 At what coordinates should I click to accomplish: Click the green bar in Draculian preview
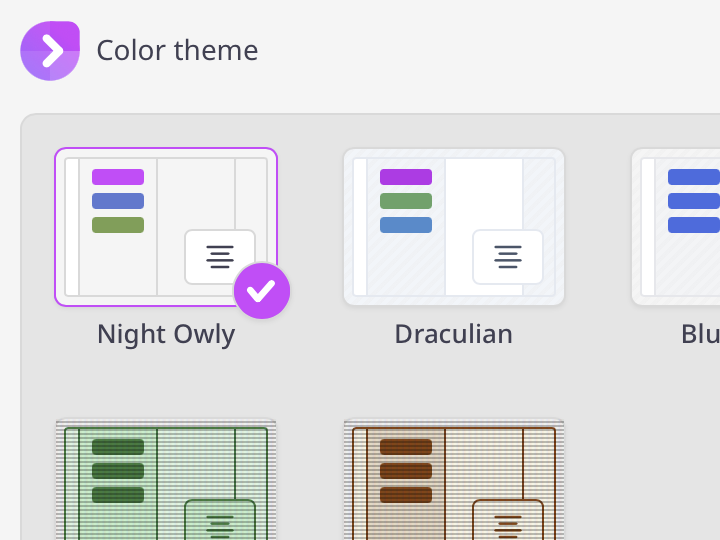click(406, 201)
